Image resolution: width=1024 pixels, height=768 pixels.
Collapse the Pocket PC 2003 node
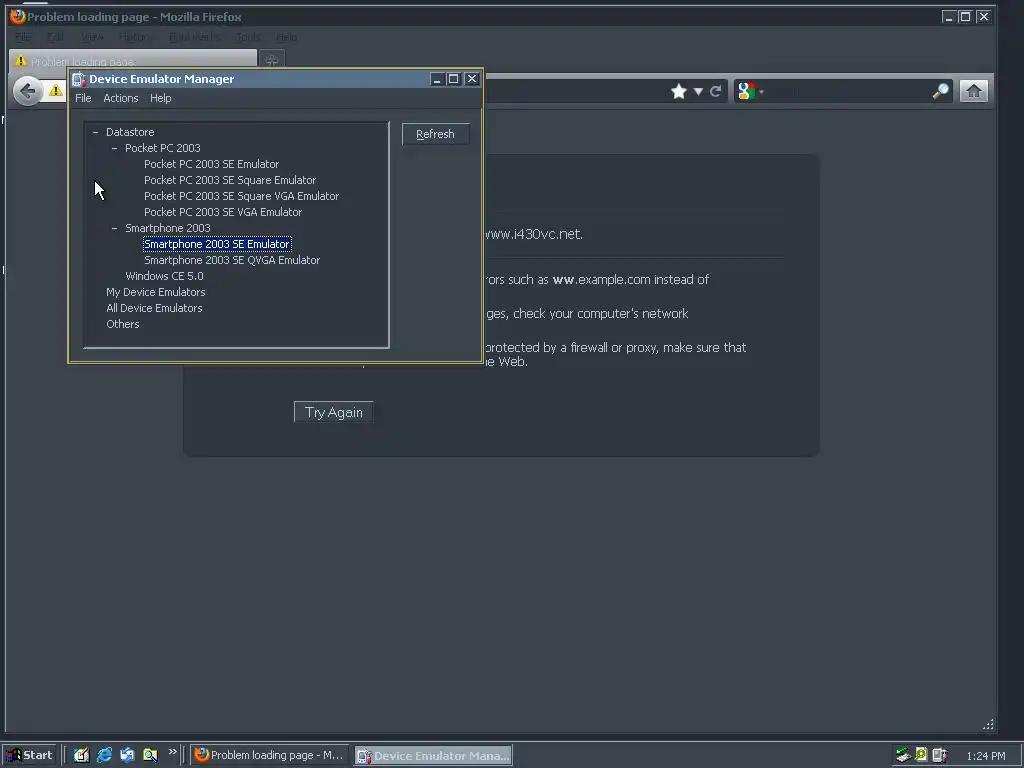(x=114, y=148)
